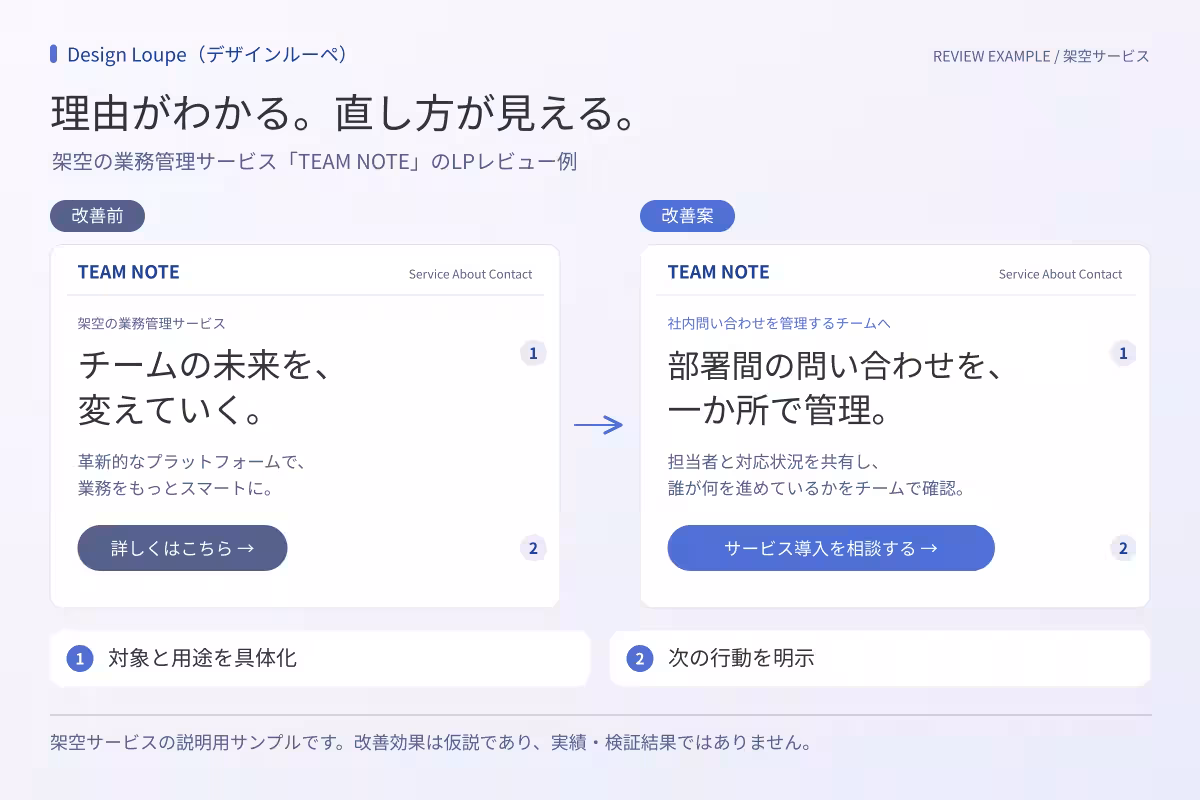Open Service link in the 改善案 mockup
1200x800 pixels.
pyautogui.click(x=1019, y=274)
